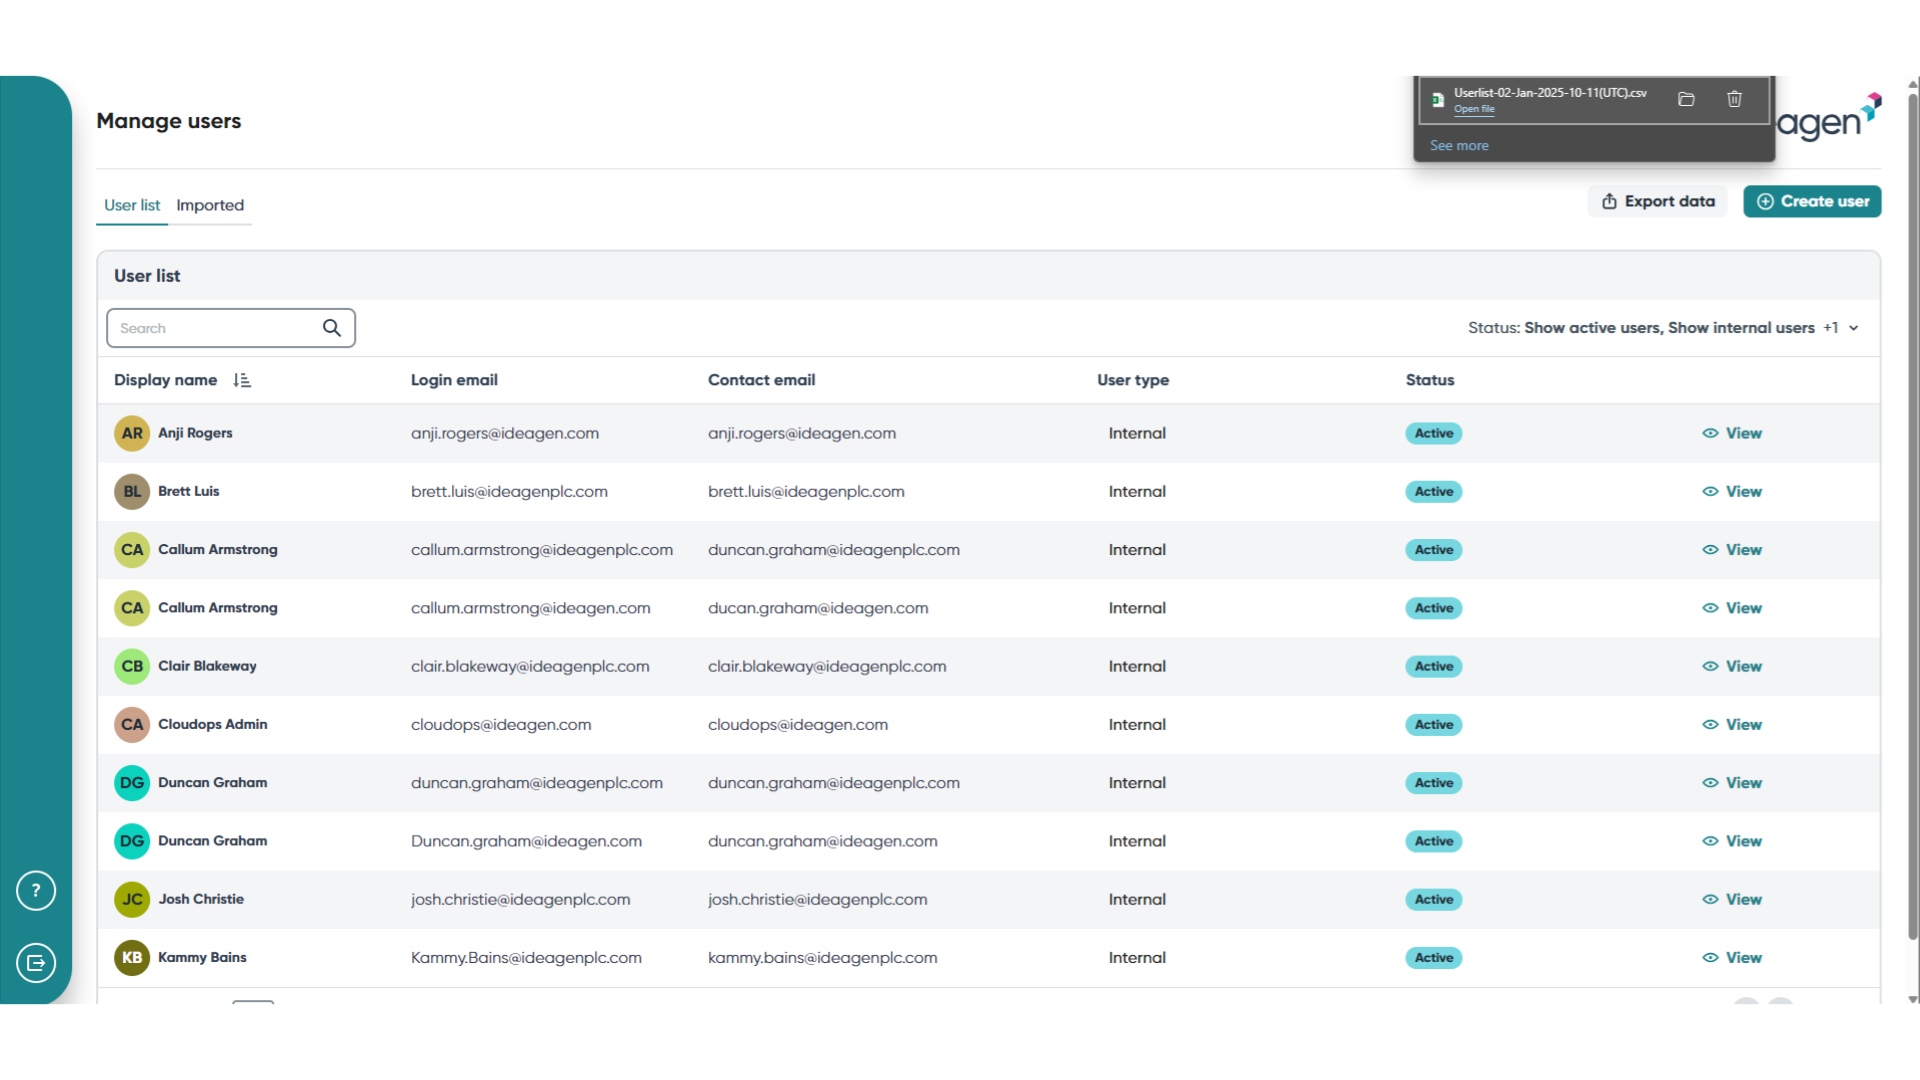Click the Status column header
The image size is (1920, 1080).
1430,380
